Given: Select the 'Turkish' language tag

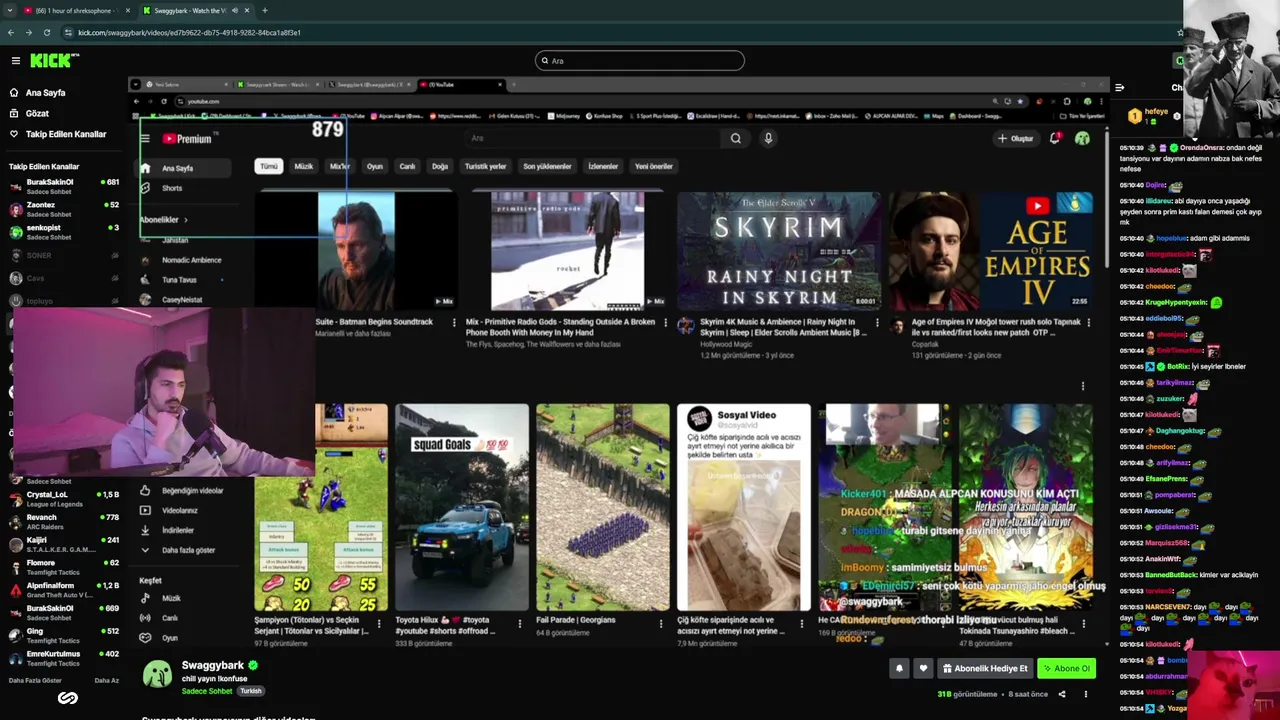Looking at the screenshot, I should [250, 691].
